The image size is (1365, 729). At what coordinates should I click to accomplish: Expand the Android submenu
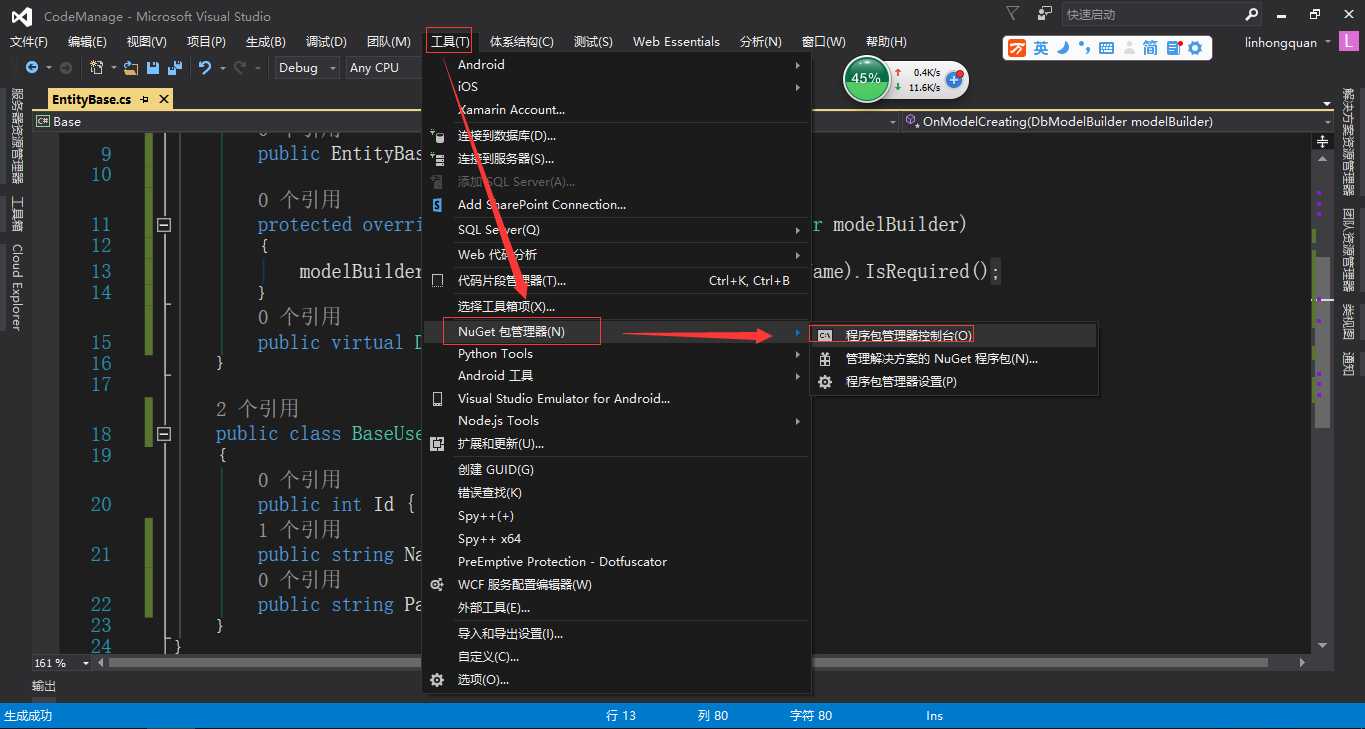pos(617,65)
